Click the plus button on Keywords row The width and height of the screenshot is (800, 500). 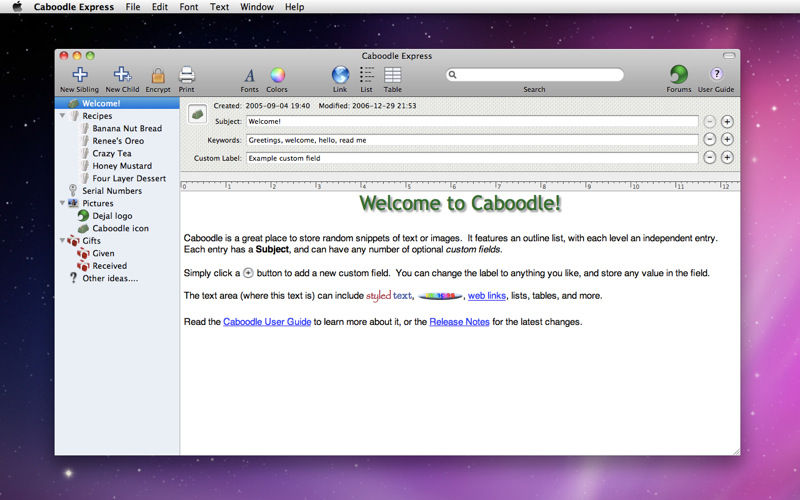(x=727, y=139)
